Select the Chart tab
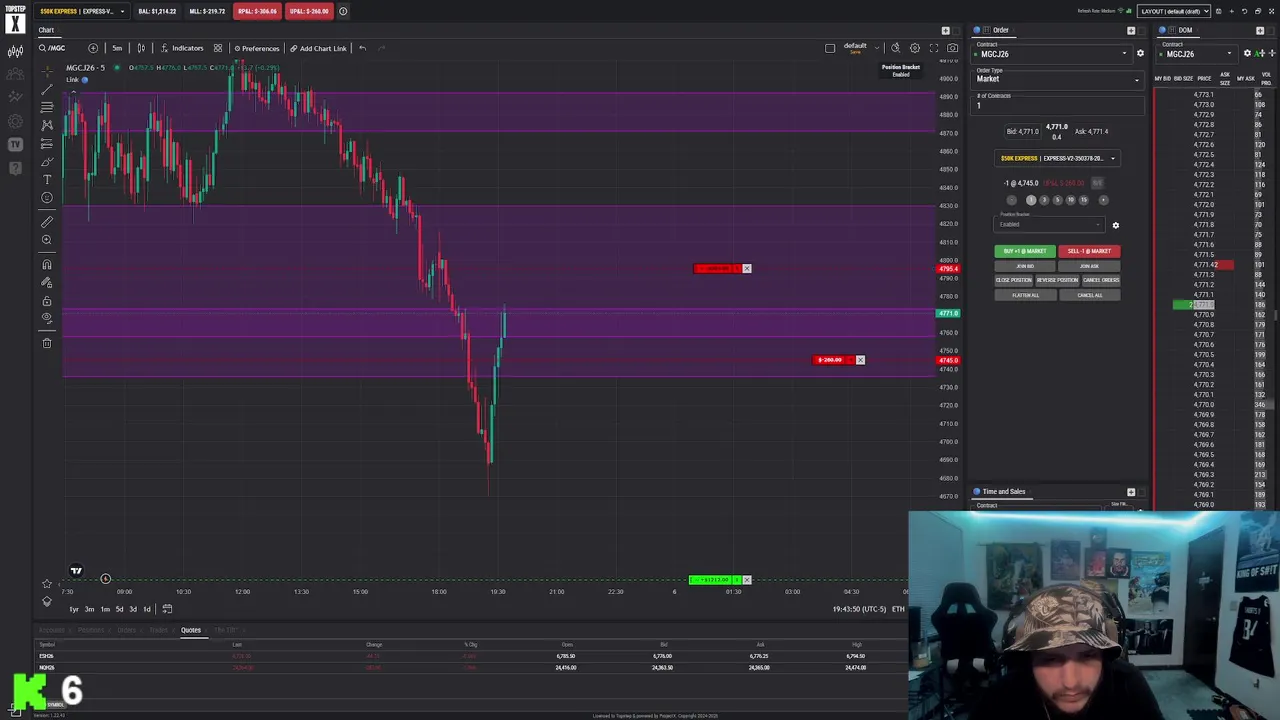This screenshot has width=1280, height=720. tap(46, 30)
